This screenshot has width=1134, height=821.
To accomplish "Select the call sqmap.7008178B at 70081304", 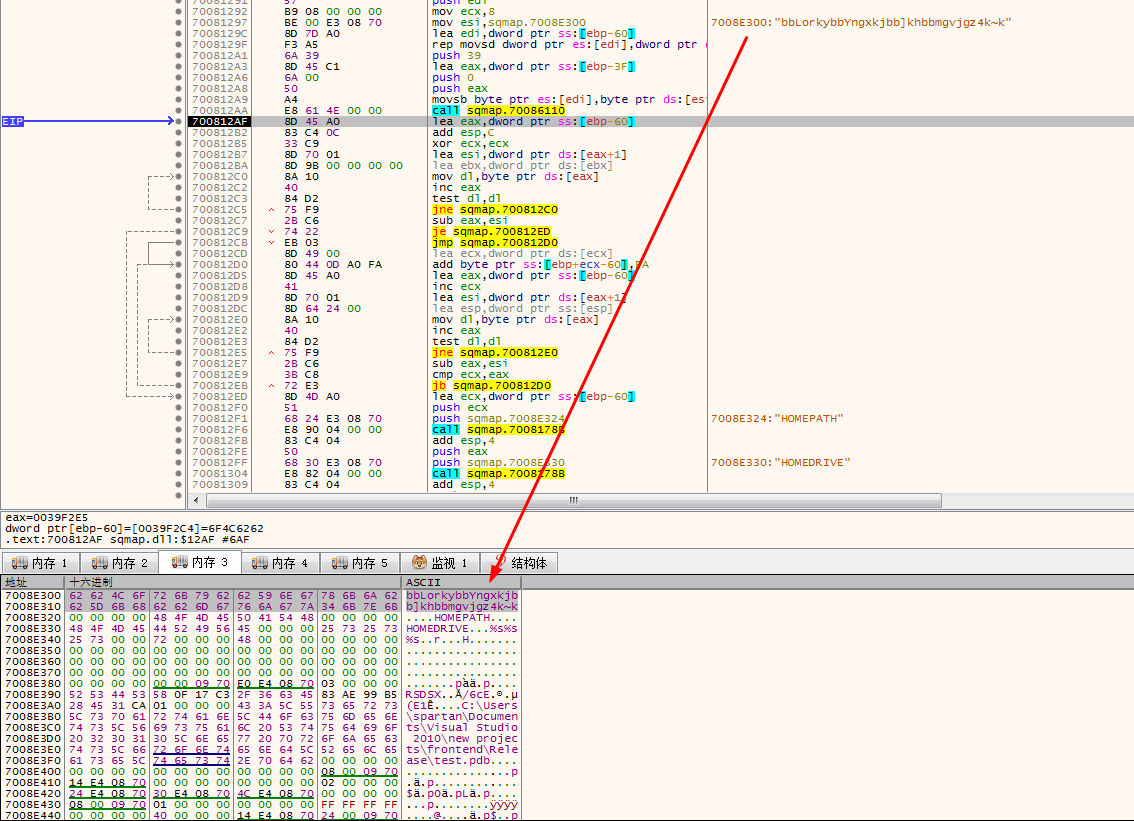I will 498,474.
